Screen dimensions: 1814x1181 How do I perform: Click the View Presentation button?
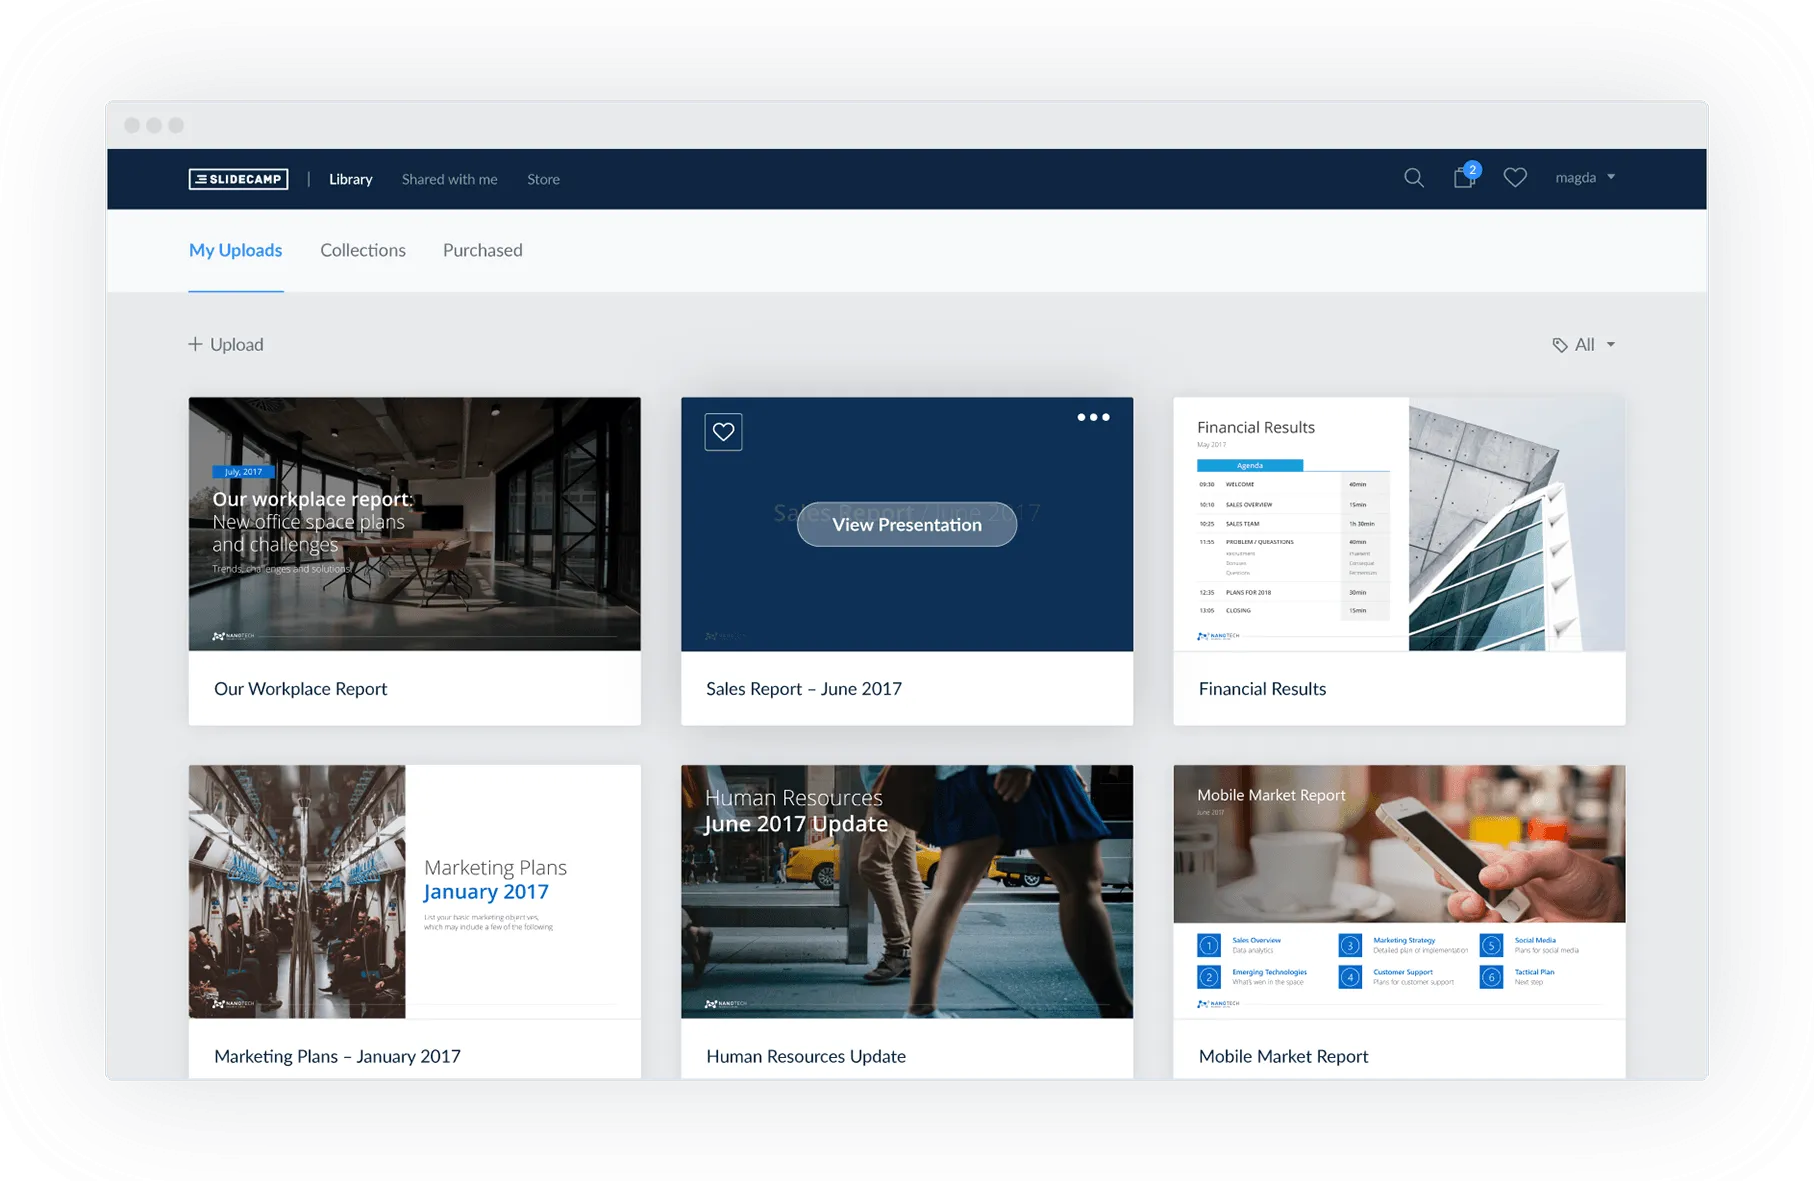907,524
